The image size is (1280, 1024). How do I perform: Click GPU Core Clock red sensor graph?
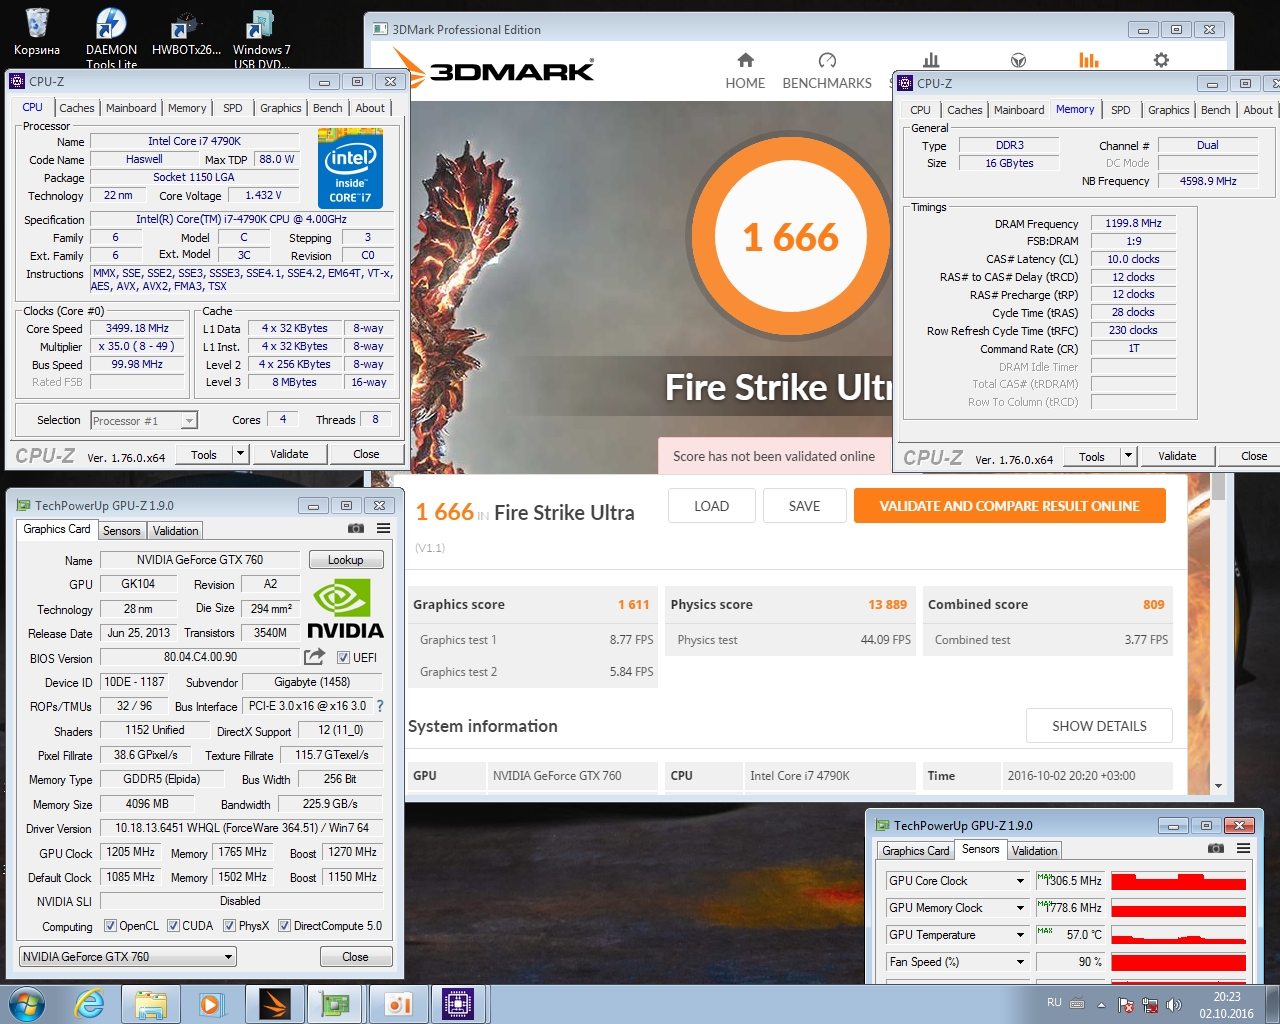1178,881
